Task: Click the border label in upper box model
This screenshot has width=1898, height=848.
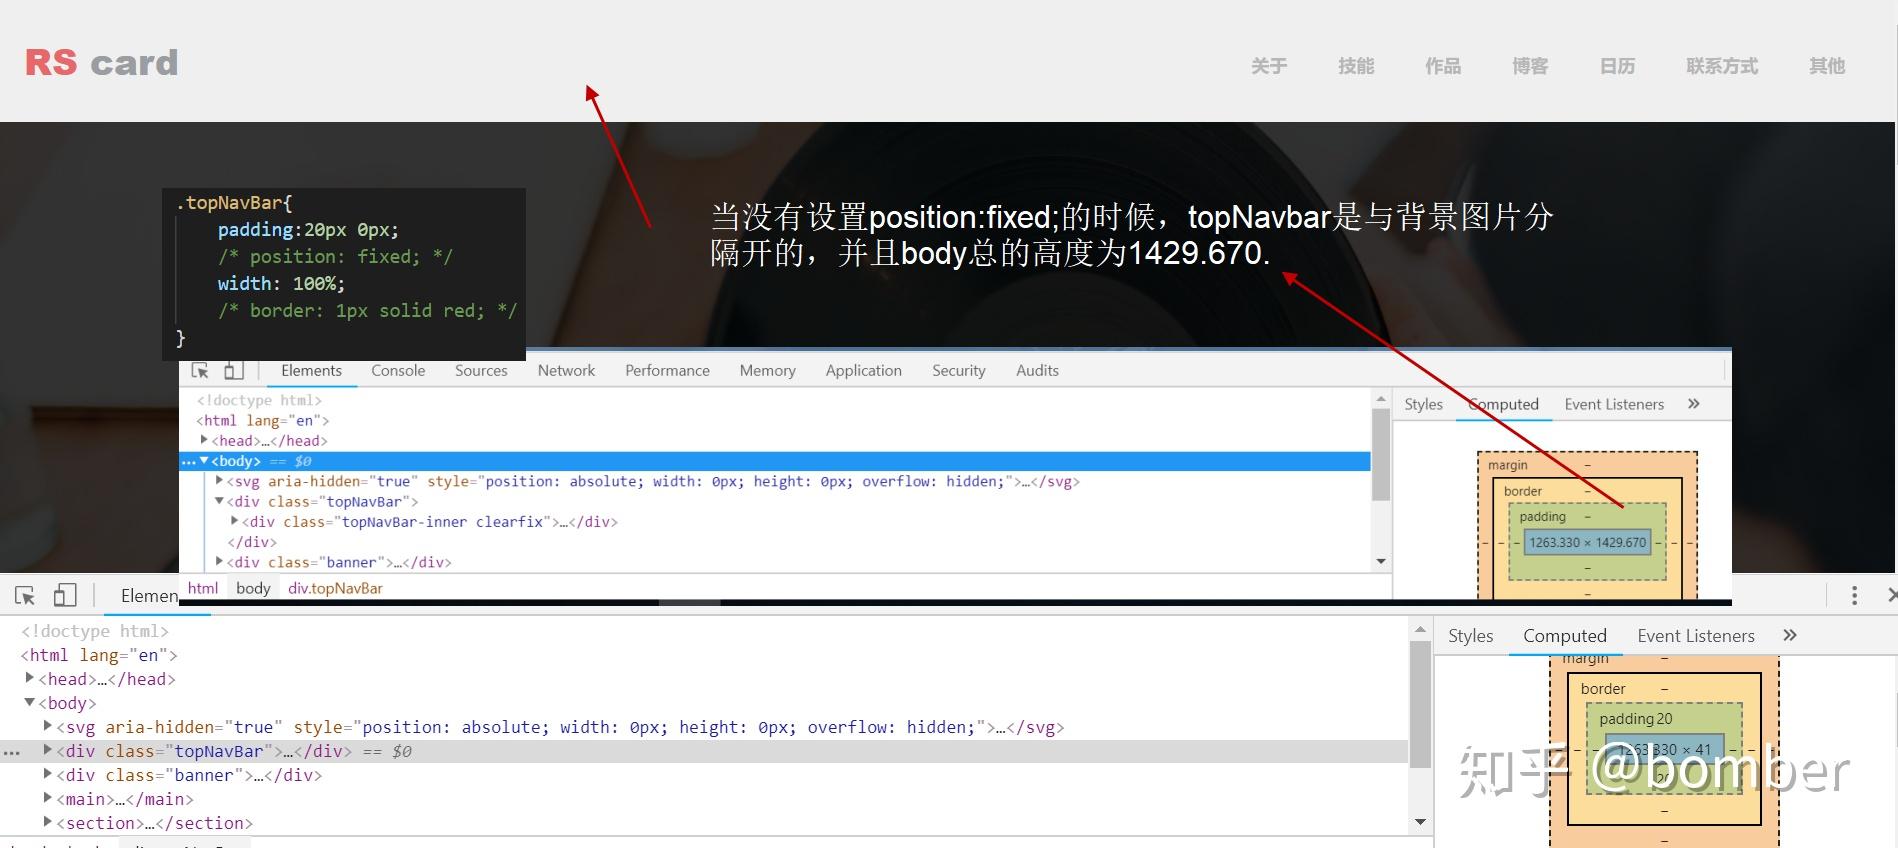Action: tap(1523, 491)
